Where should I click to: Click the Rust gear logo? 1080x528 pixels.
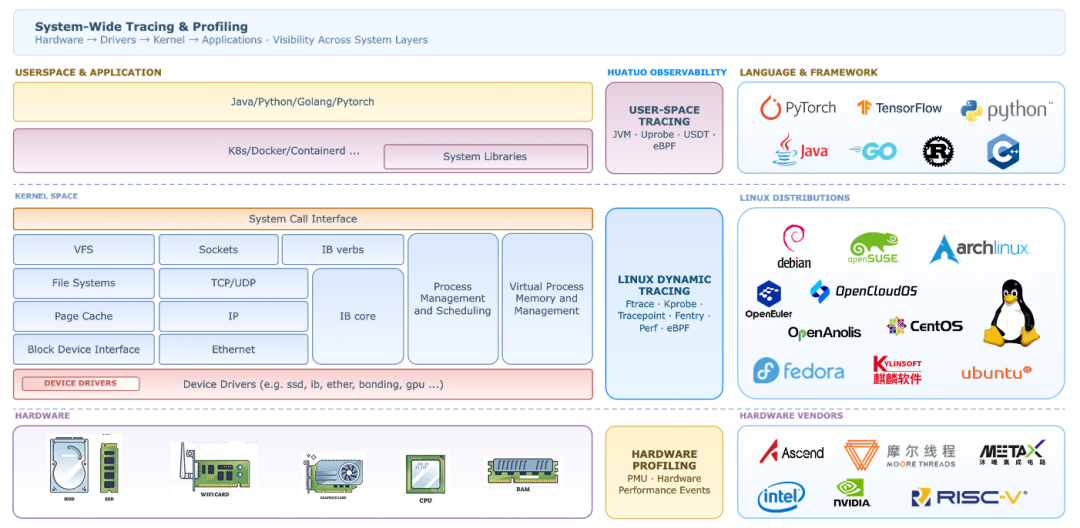point(937,151)
